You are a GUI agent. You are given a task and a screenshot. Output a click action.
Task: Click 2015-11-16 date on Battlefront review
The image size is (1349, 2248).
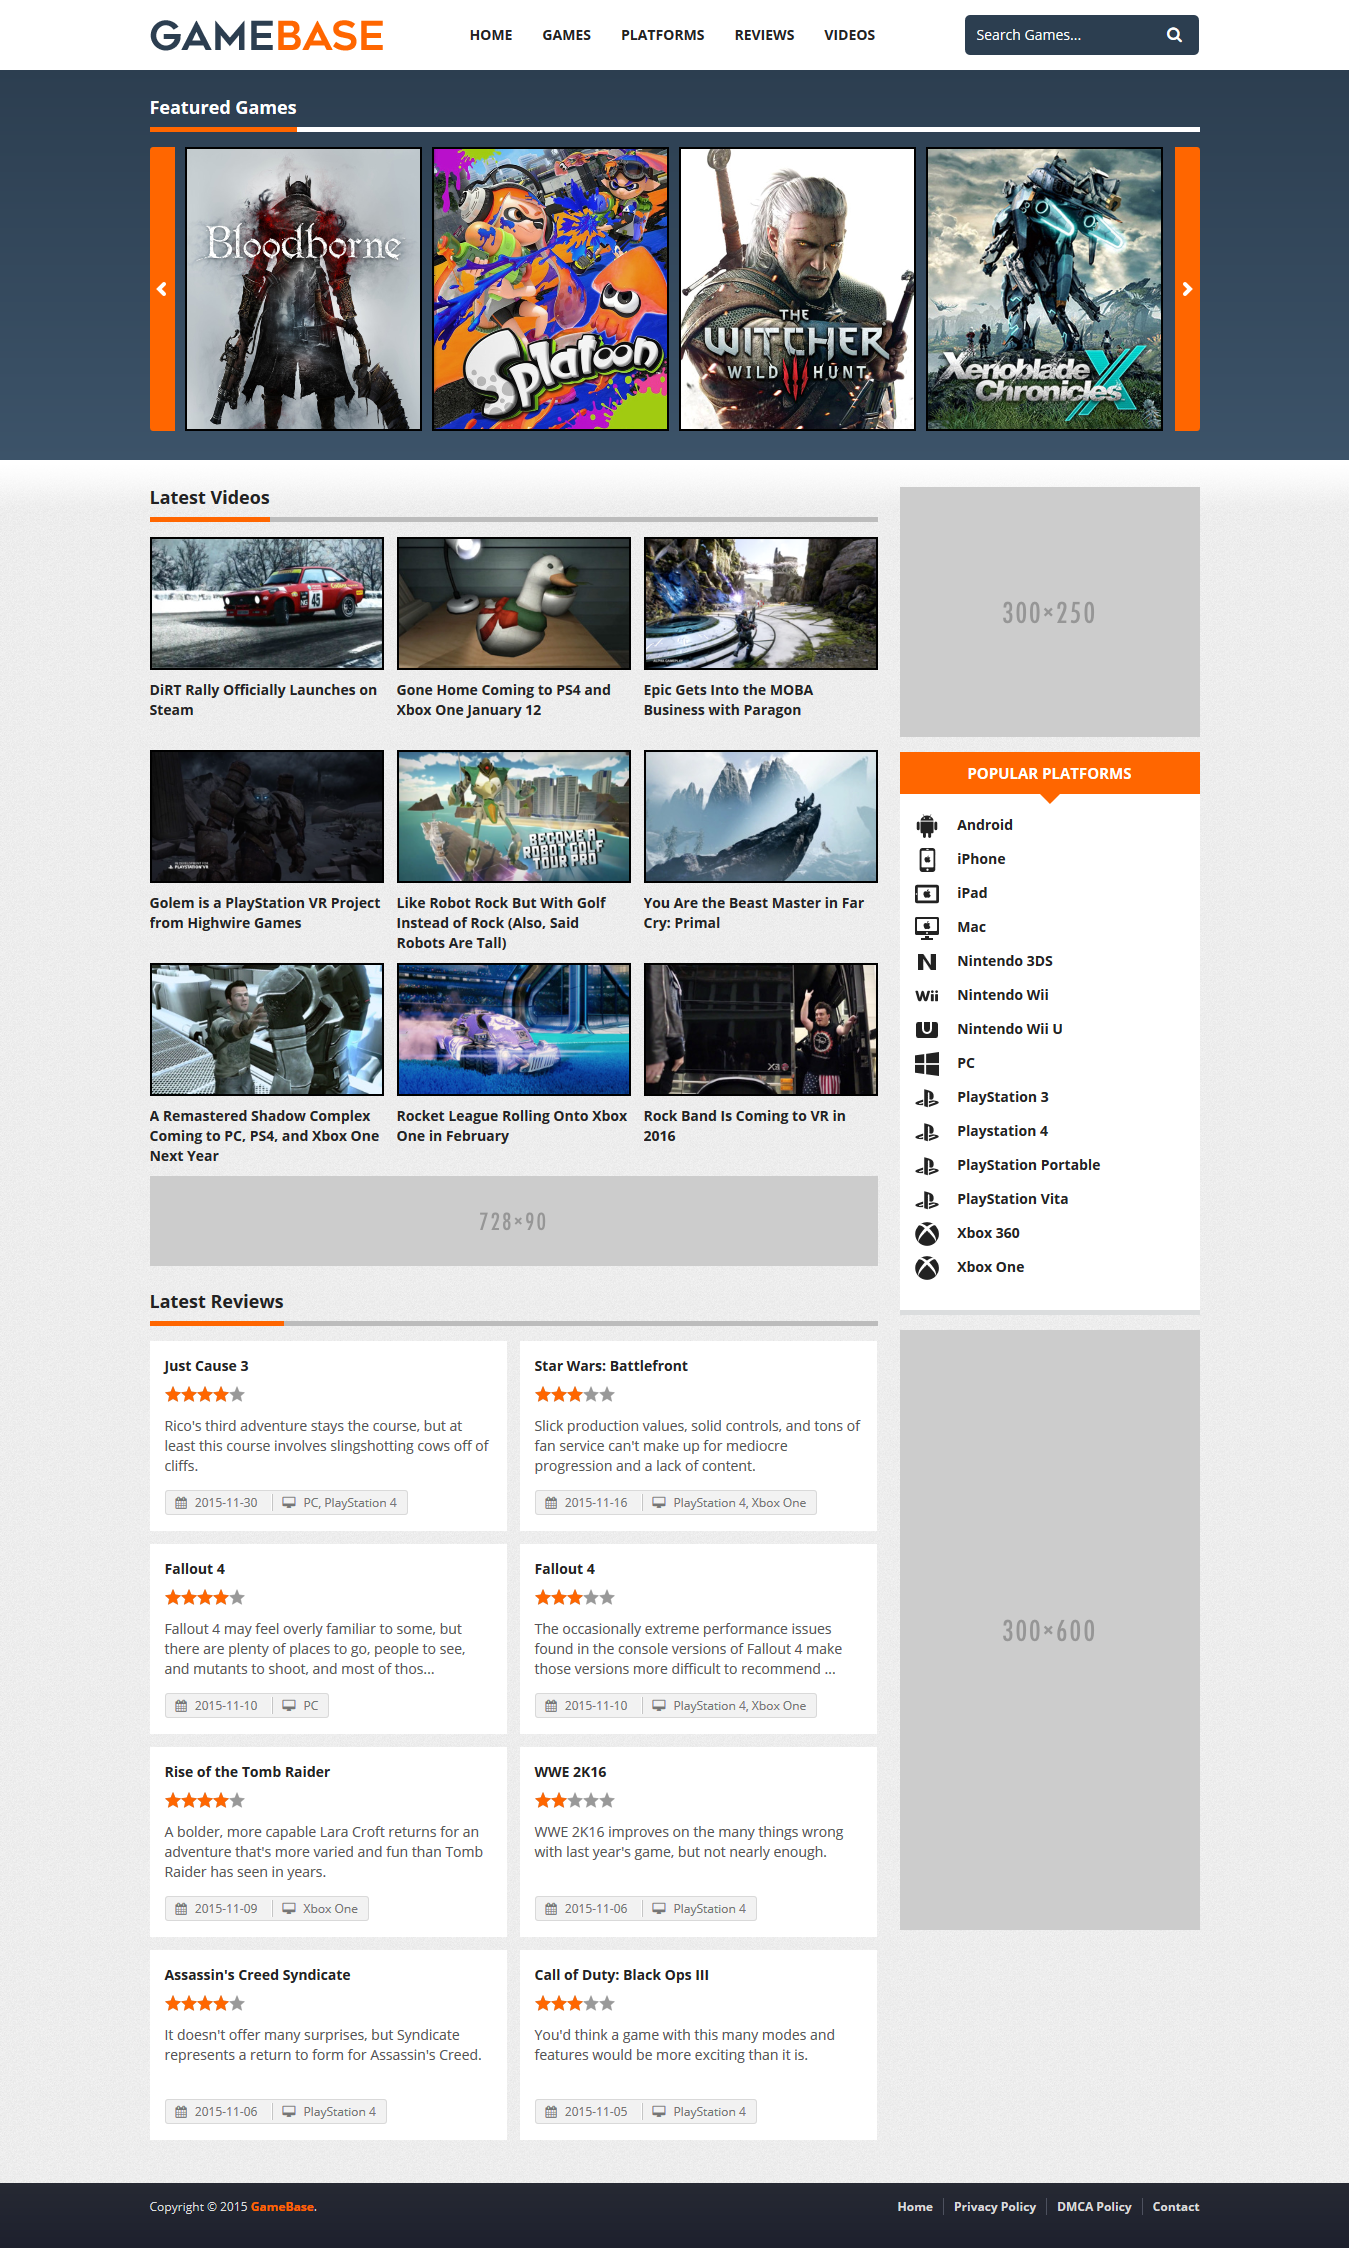(596, 1502)
